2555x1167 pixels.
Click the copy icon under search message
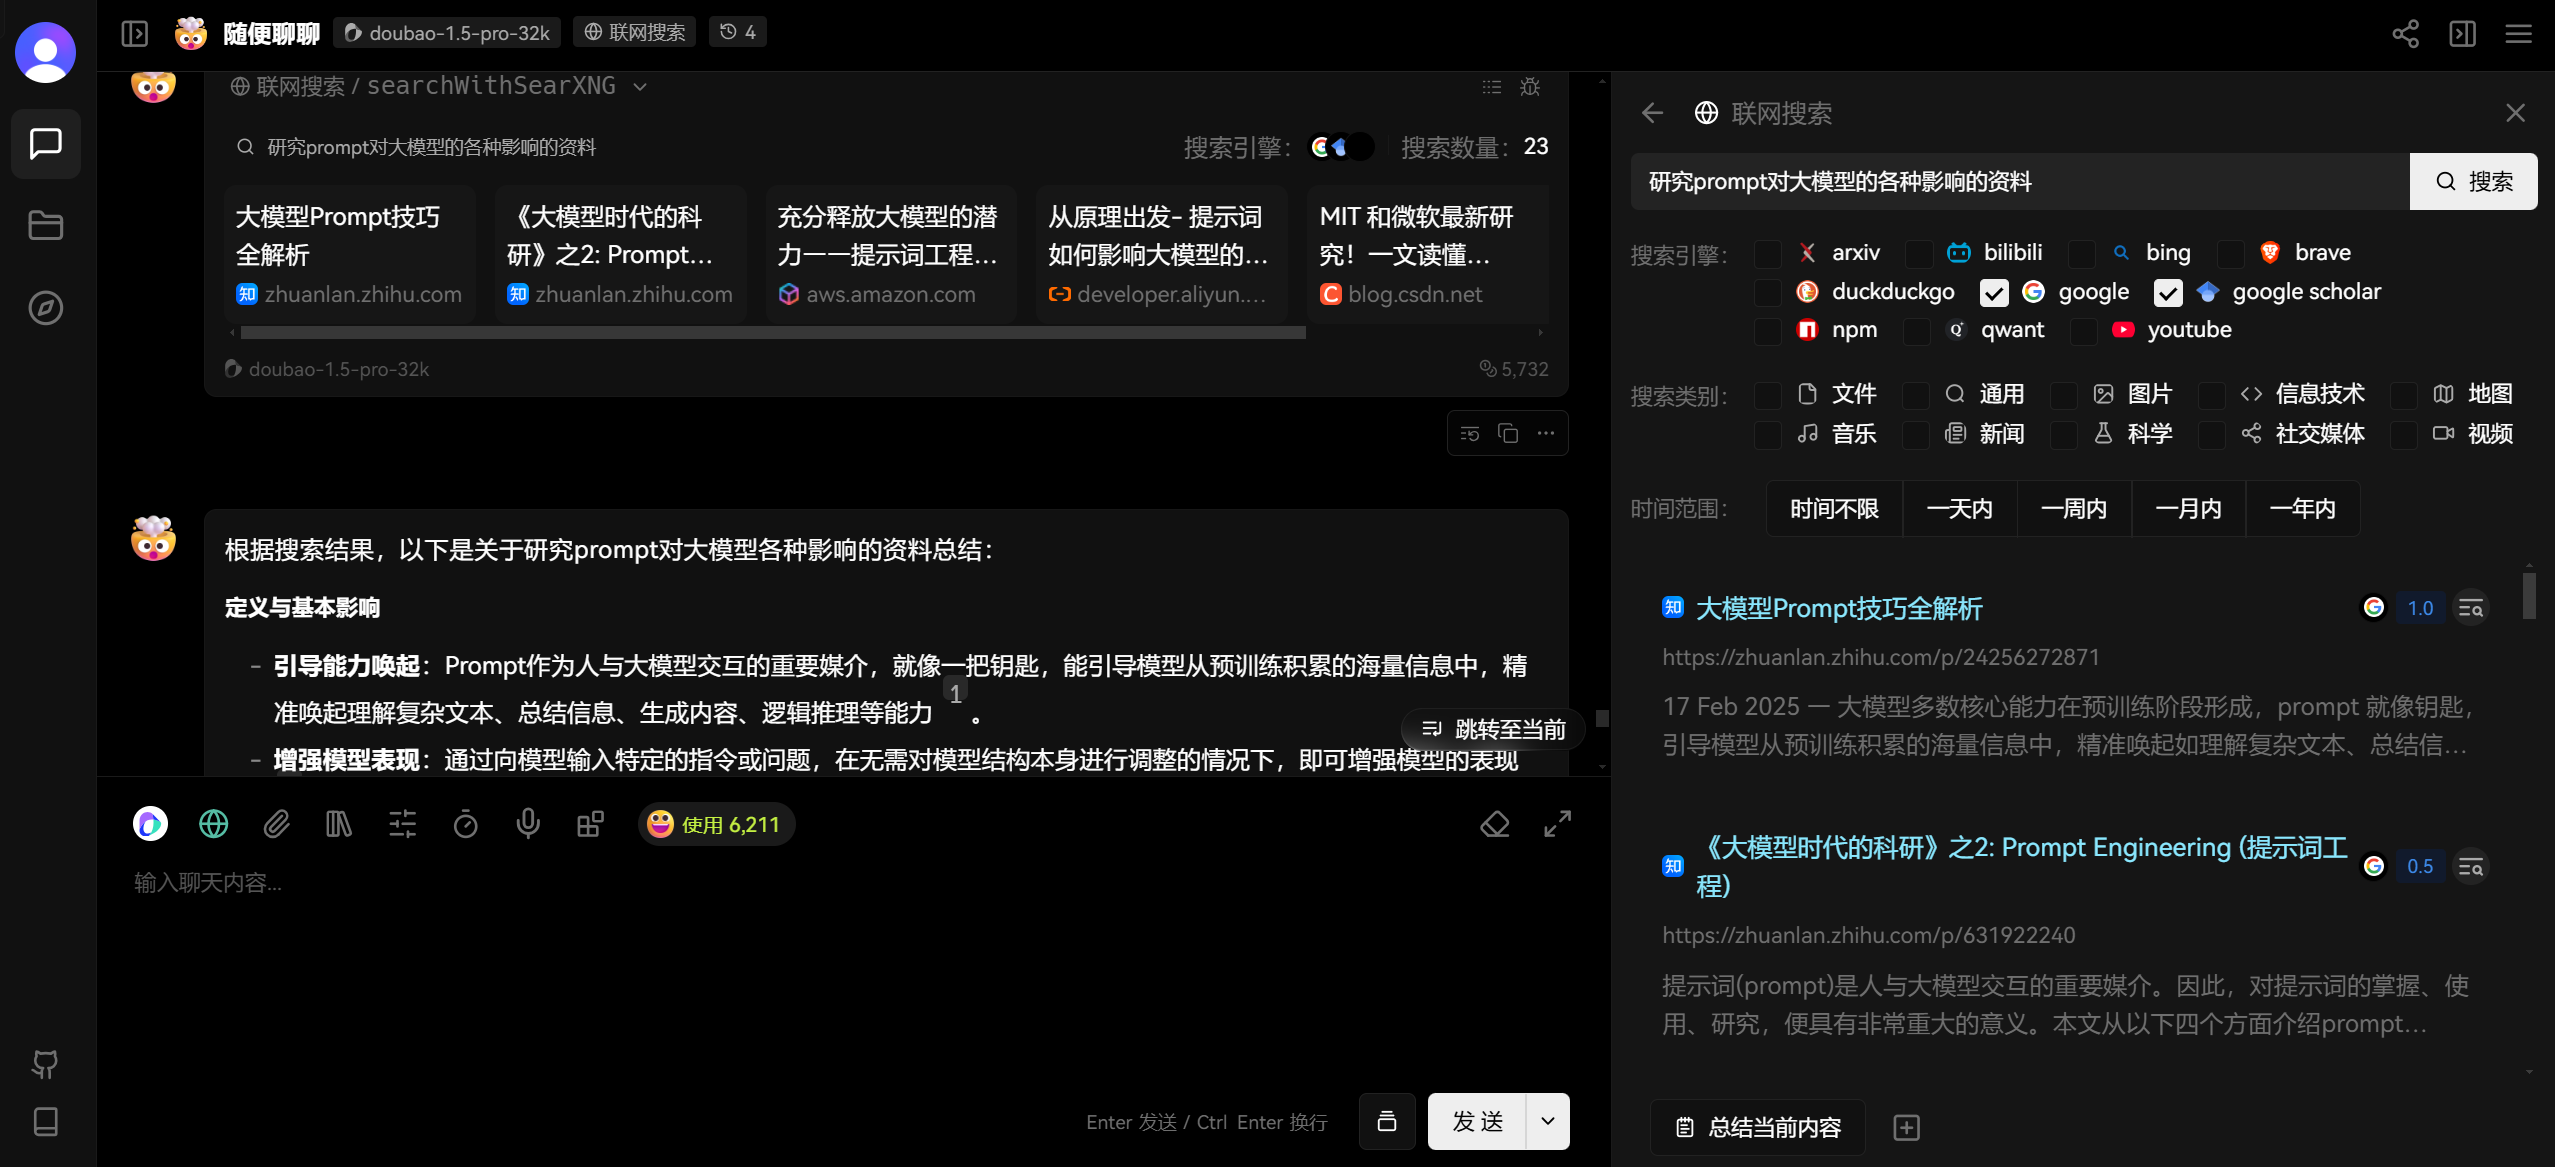(1508, 433)
